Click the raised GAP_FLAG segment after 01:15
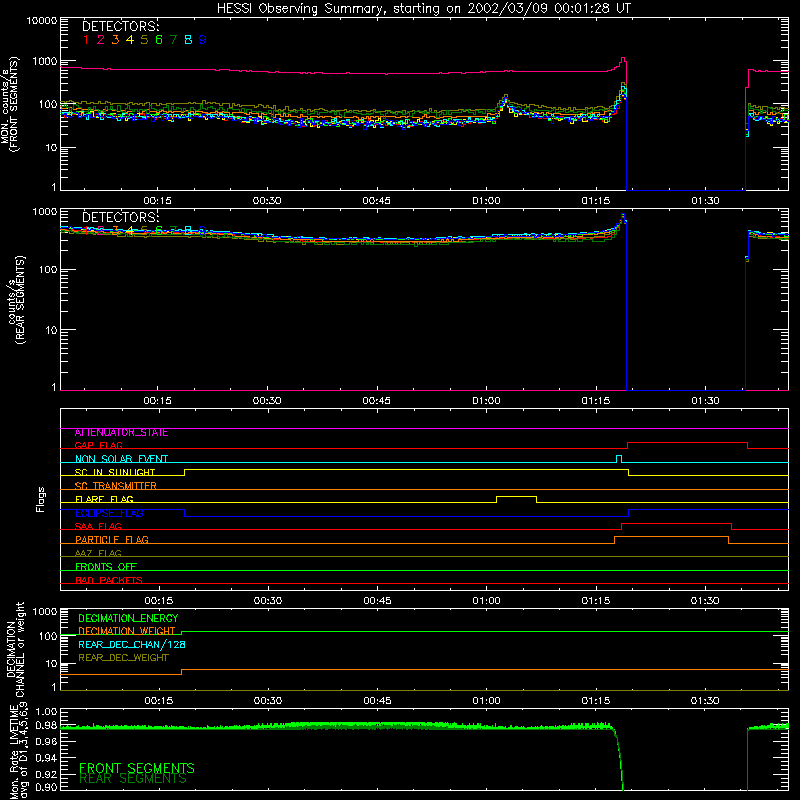800x800 pixels. click(x=687, y=443)
